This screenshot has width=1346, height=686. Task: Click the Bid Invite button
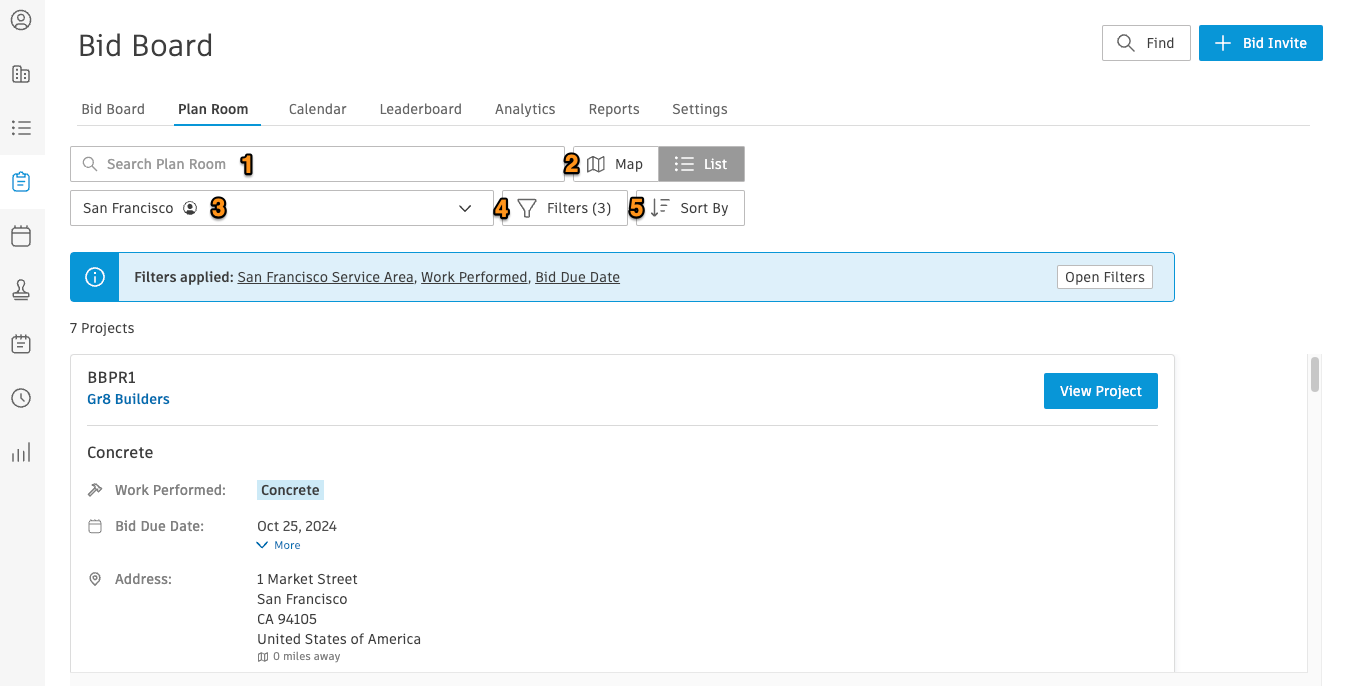click(1260, 43)
